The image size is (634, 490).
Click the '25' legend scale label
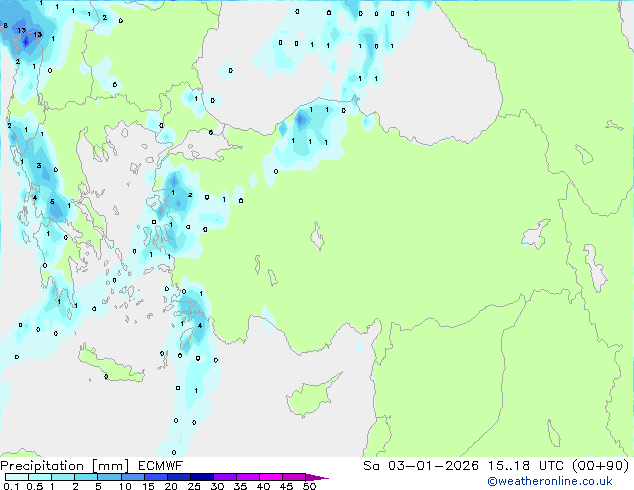[x=194, y=486]
